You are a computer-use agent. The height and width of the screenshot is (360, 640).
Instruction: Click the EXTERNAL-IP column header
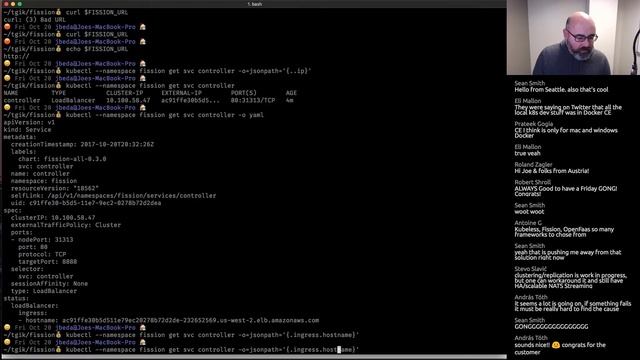coord(181,93)
